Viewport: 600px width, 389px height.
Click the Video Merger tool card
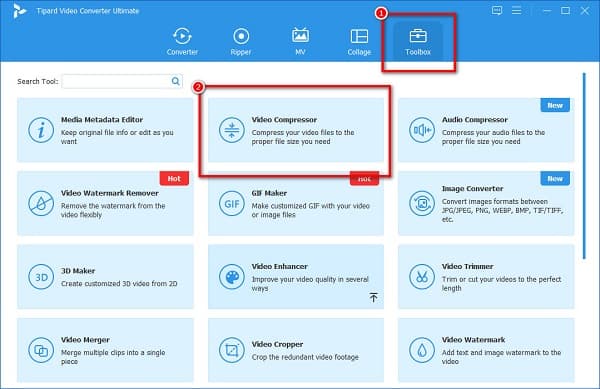105,350
